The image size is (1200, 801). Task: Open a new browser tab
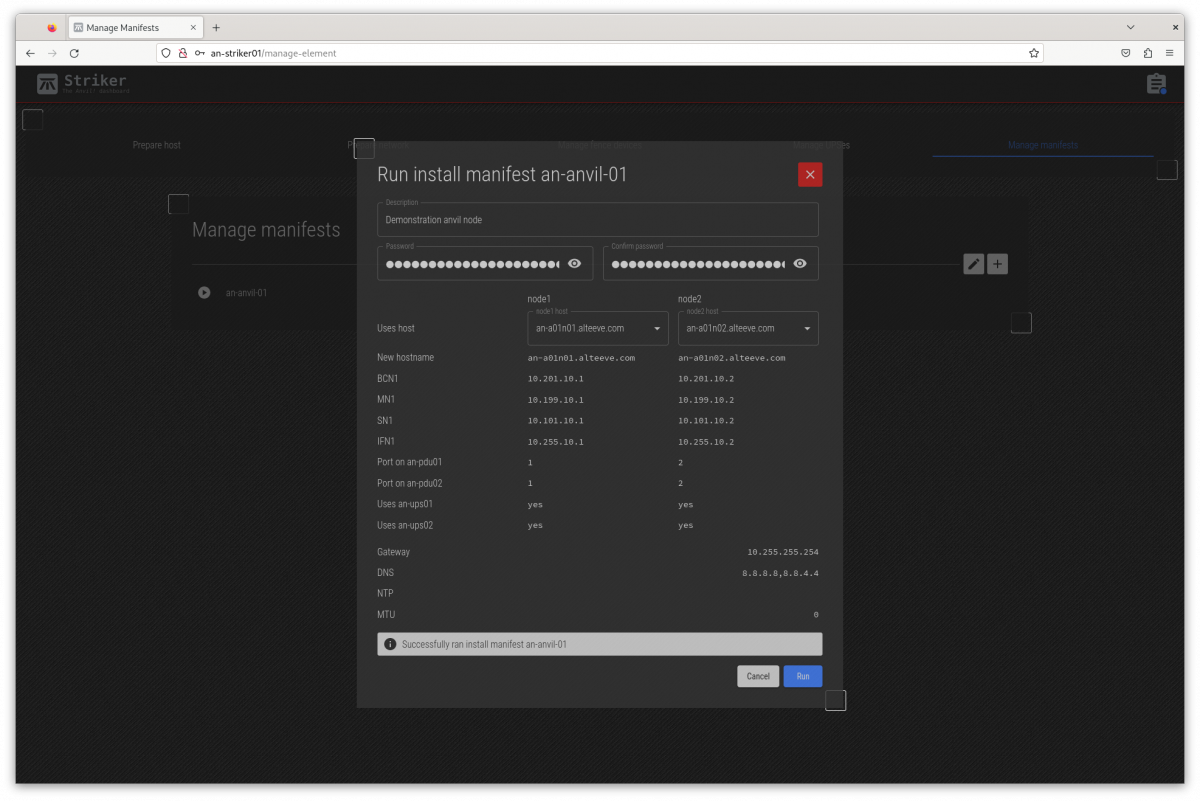click(216, 28)
